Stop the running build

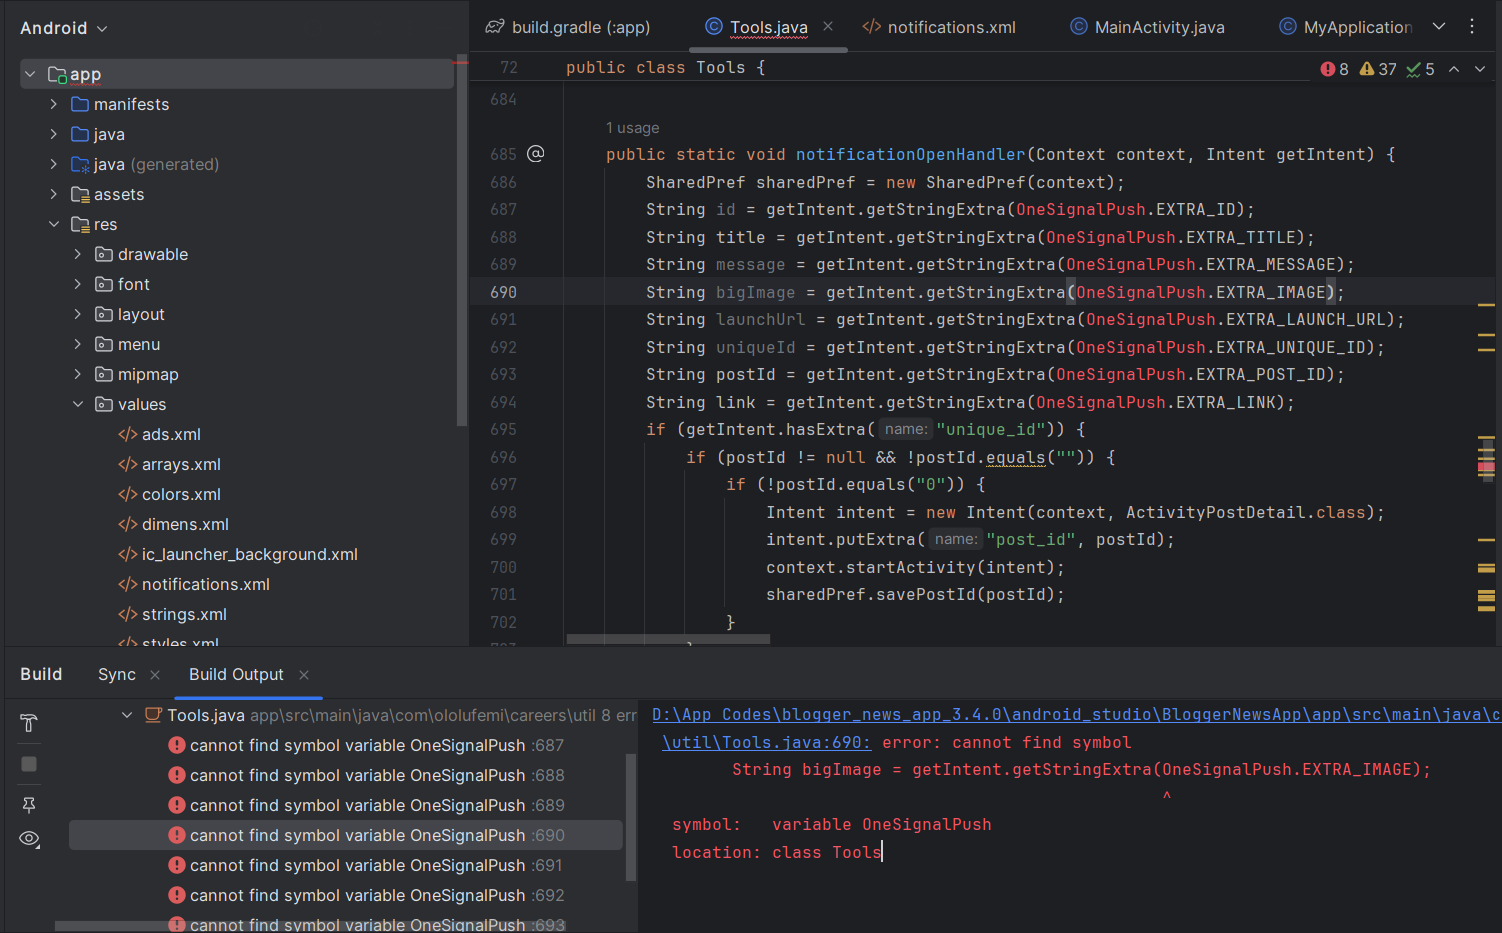(29, 764)
